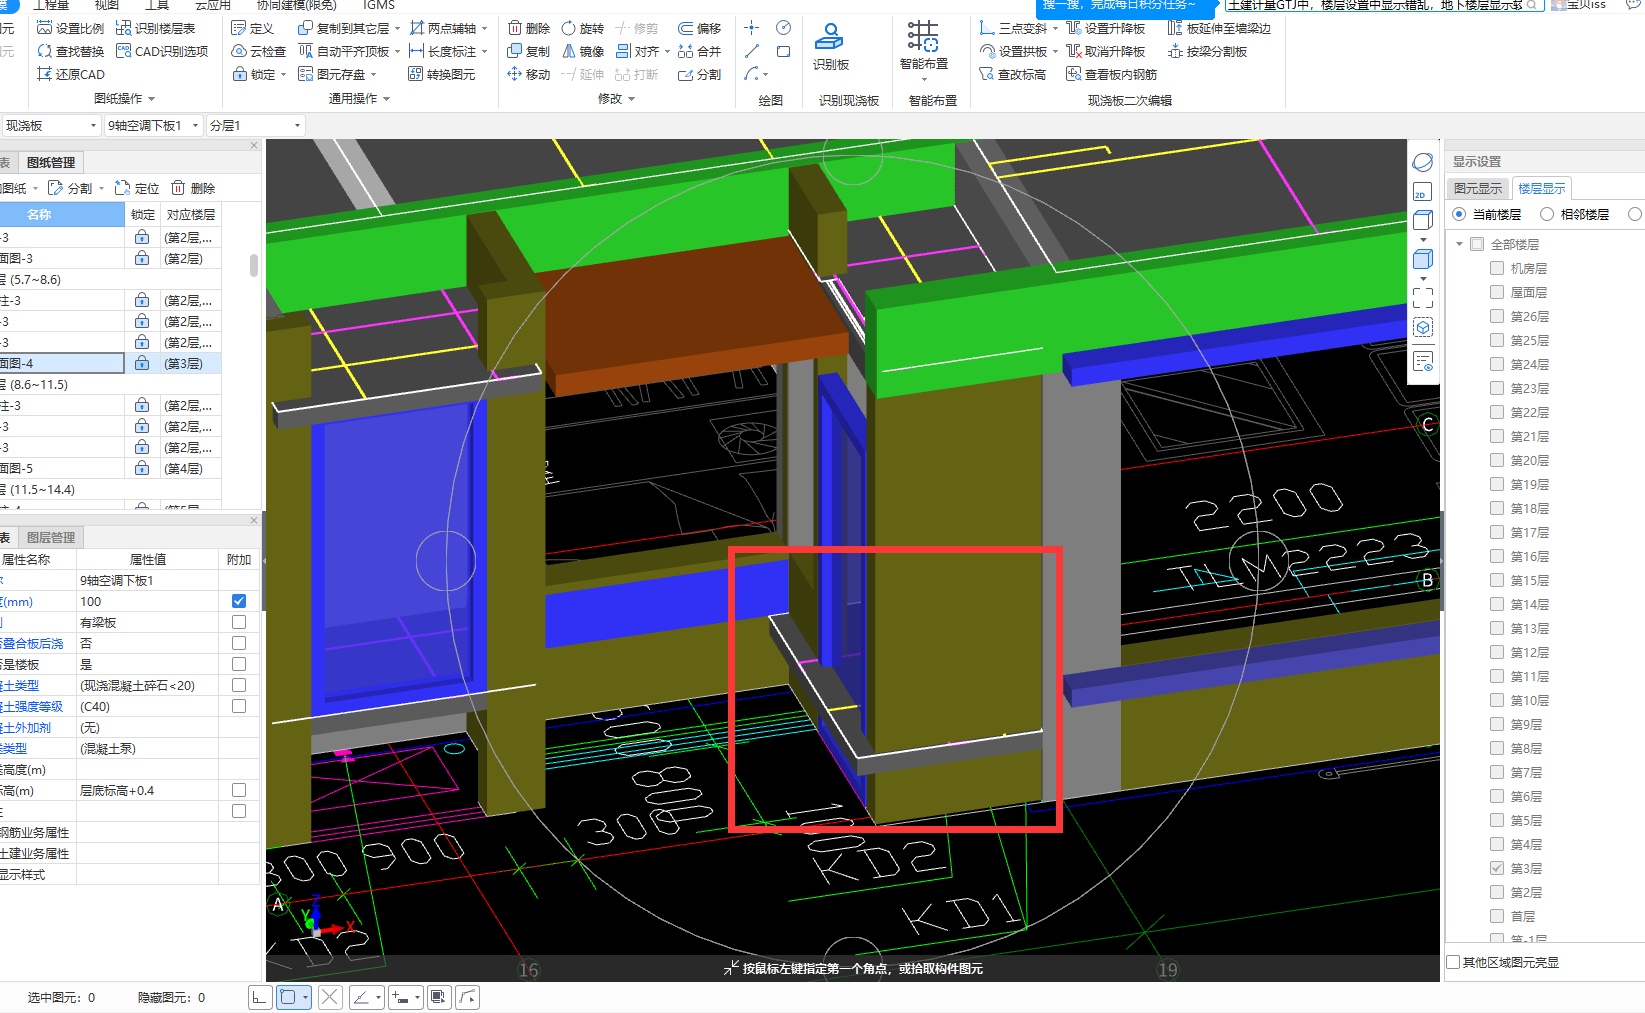Click the 转换图元 convert element tool
1645x1013 pixels.
pos(442,74)
